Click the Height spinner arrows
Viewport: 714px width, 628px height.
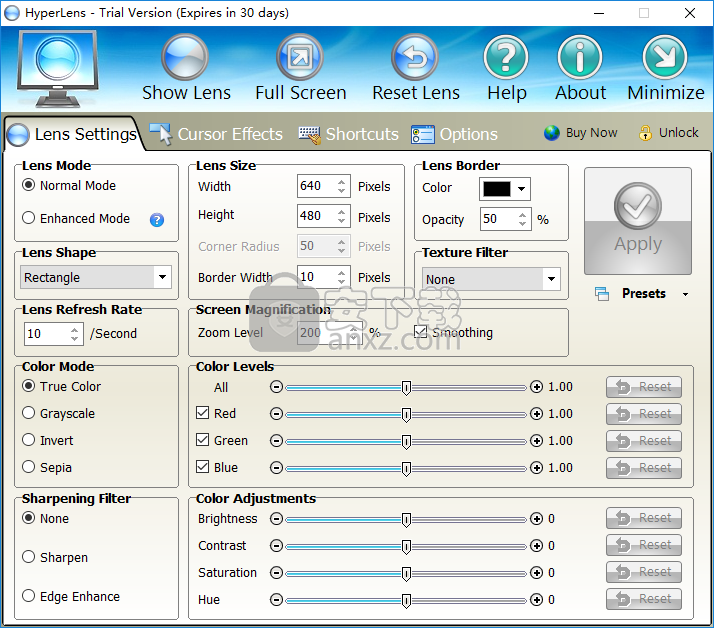click(342, 216)
